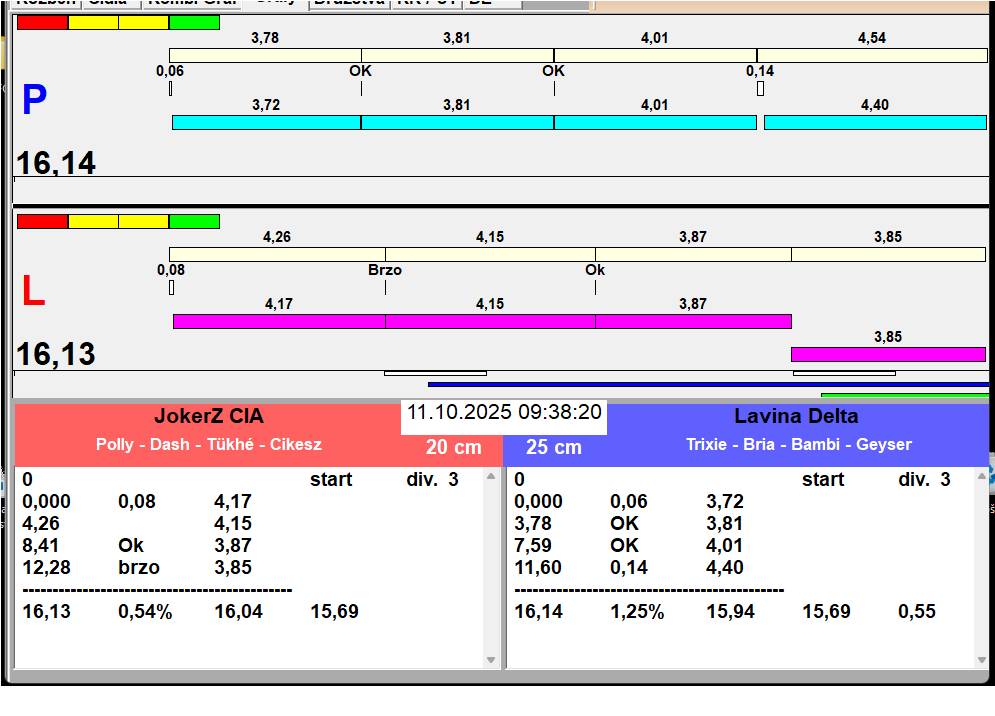
Task: Click the cyan 4,40 segment in lane P
Action: coord(875,122)
